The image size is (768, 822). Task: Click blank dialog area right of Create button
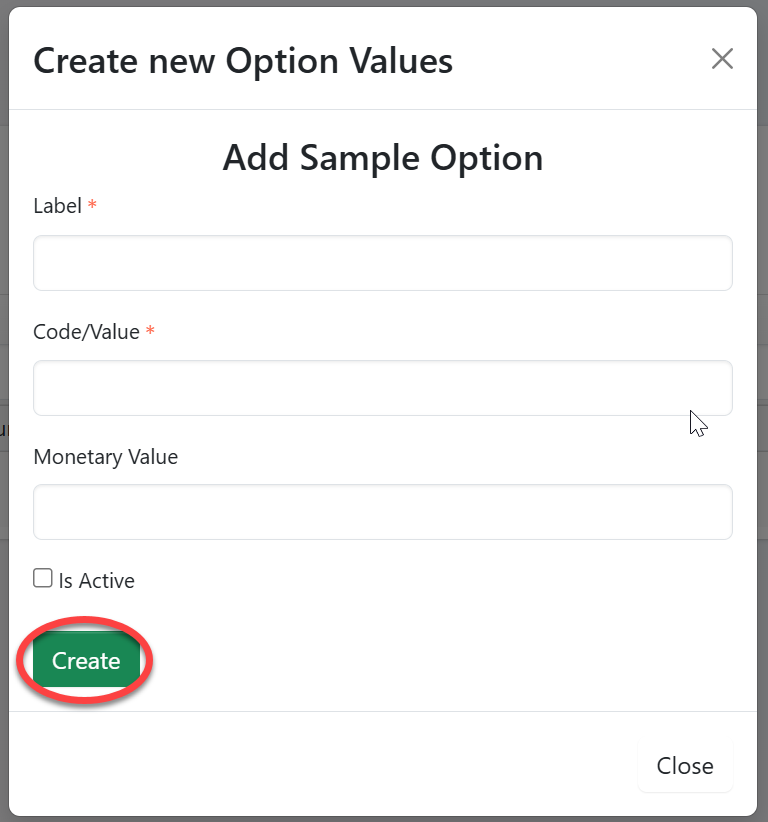pyautogui.click(x=450, y=661)
